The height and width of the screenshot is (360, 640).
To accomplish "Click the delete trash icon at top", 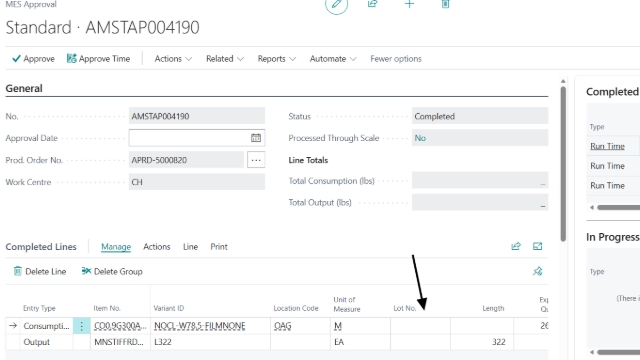I will click(x=445, y=4).
